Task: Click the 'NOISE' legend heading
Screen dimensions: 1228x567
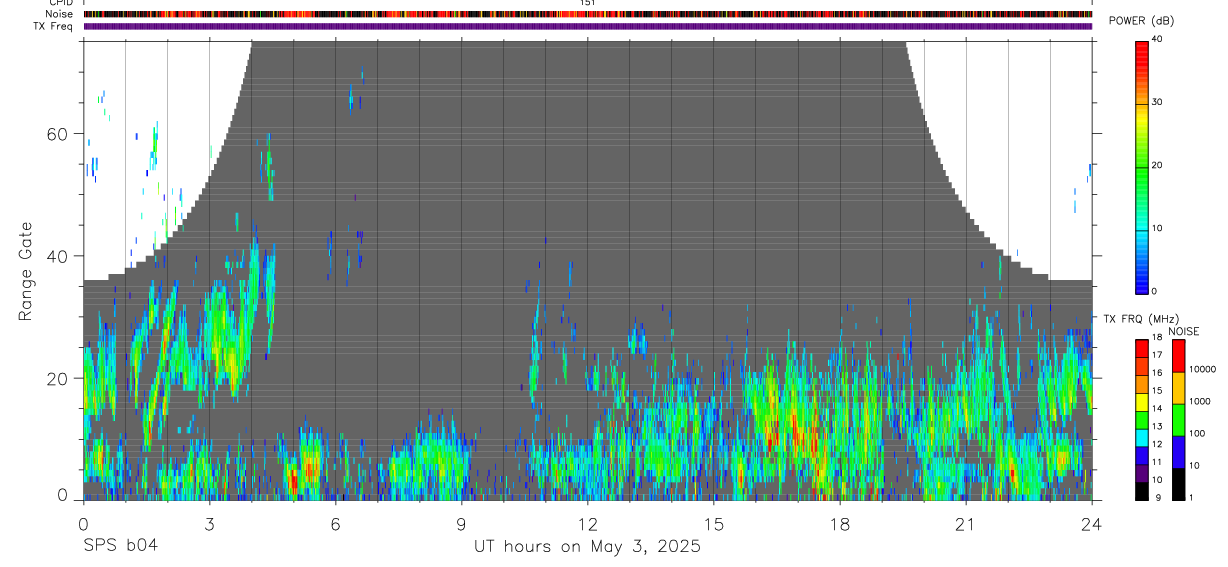Action: (1184, 331)
